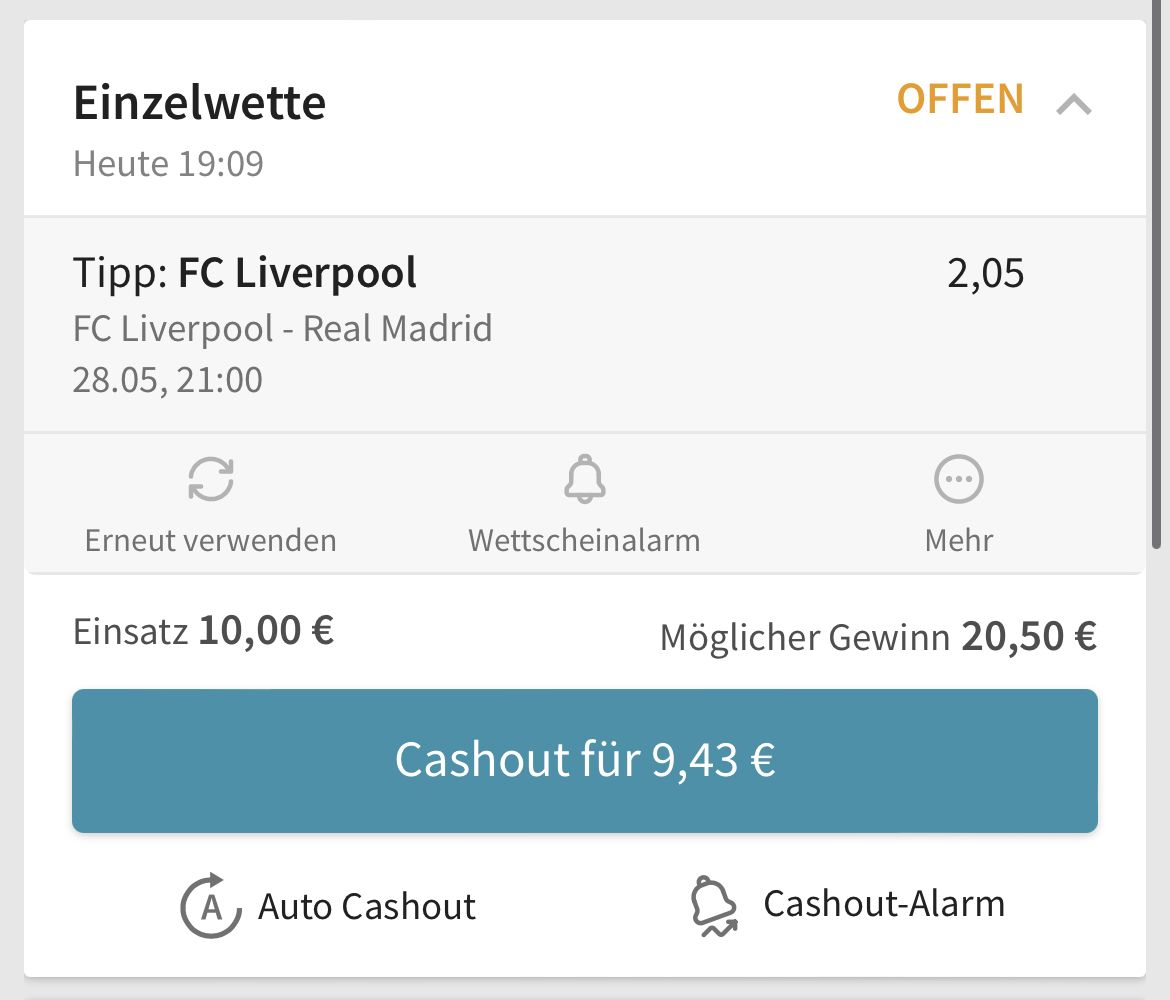Open the Mehr three-dots icon
Viewport: 1170px width, 1000px height.
click(959, 478)
